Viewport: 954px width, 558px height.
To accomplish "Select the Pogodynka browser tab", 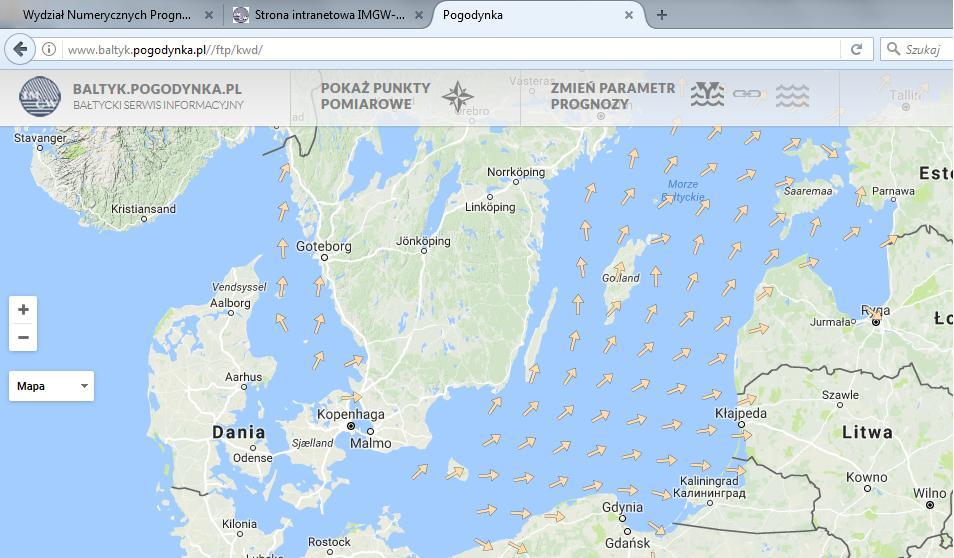I will click(x=473, y=15).
